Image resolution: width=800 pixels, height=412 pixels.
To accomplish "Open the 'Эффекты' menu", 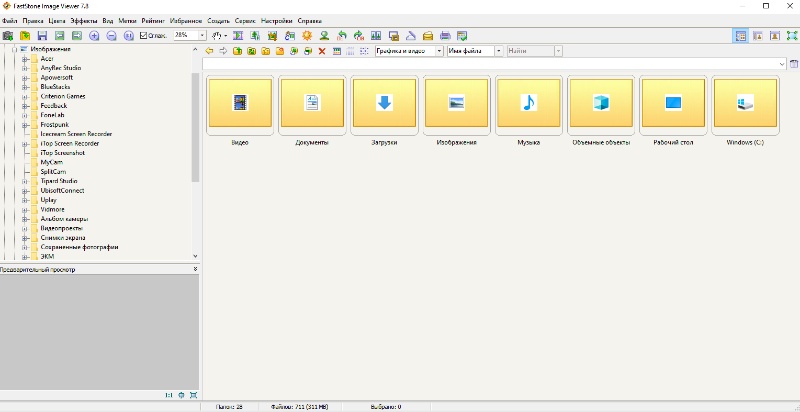I will click(x=85, y=20).
